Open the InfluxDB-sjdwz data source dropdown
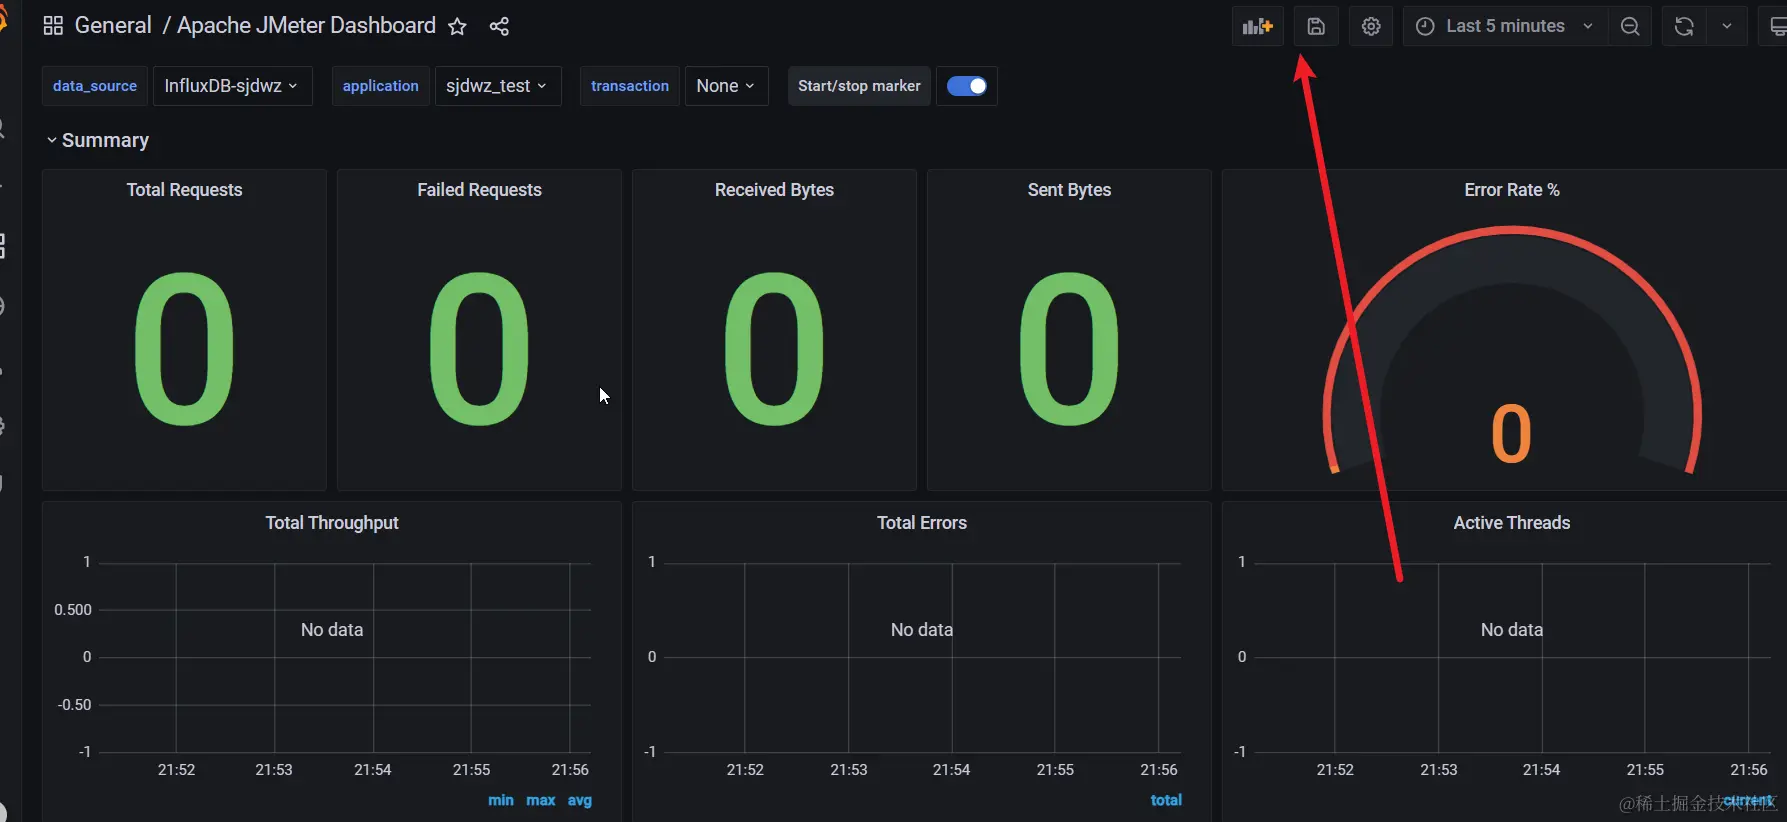Viewport: 1787px width, 822px height. [x=232, y=86]
